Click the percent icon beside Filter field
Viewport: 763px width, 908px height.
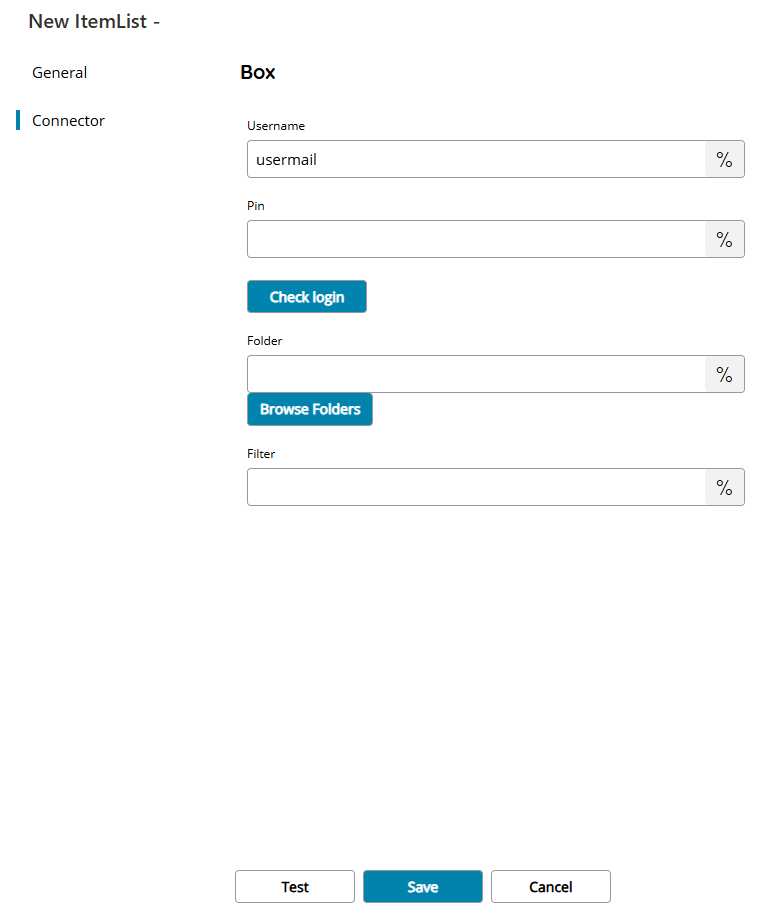coord(724,487)
